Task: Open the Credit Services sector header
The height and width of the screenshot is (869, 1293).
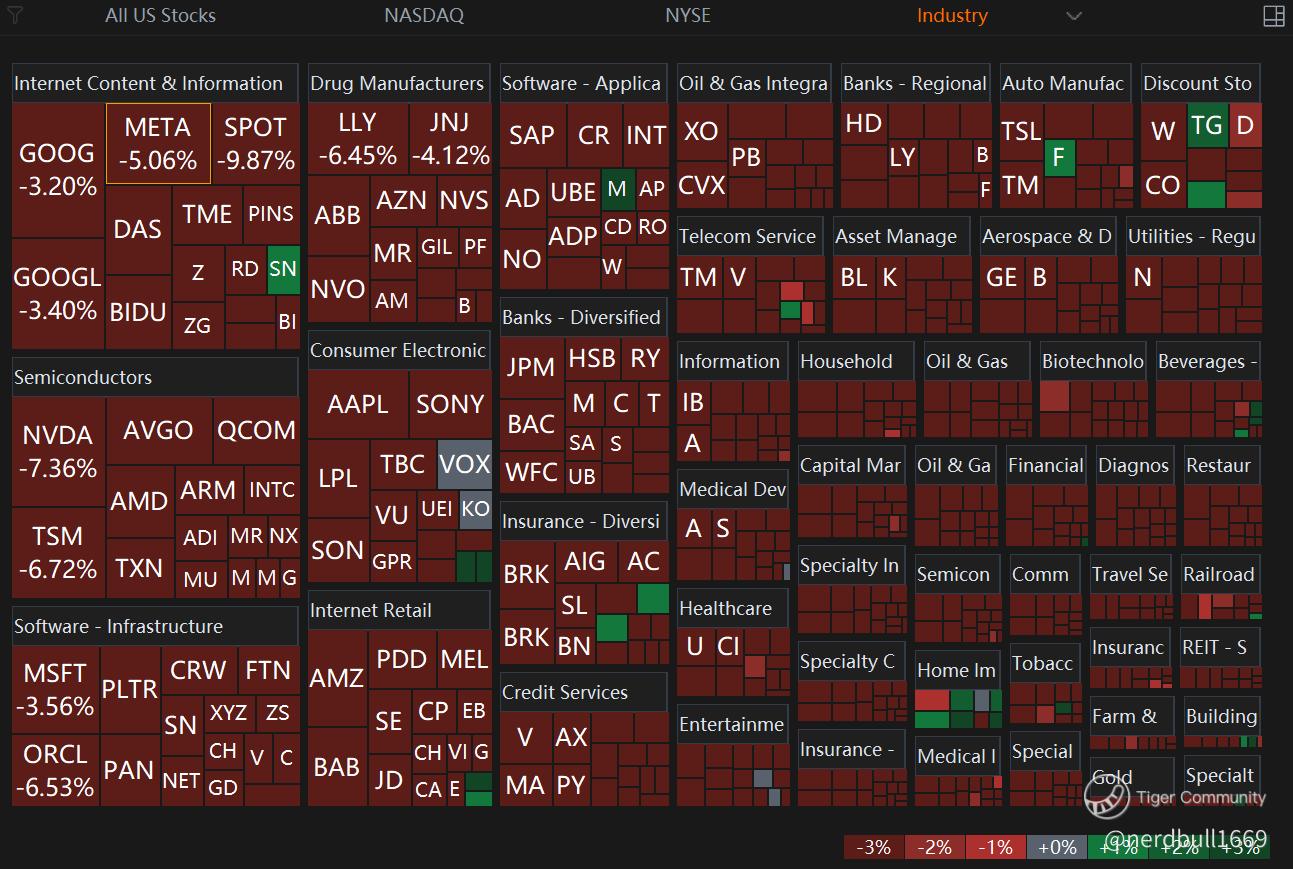Action: [x=584, y=692]
